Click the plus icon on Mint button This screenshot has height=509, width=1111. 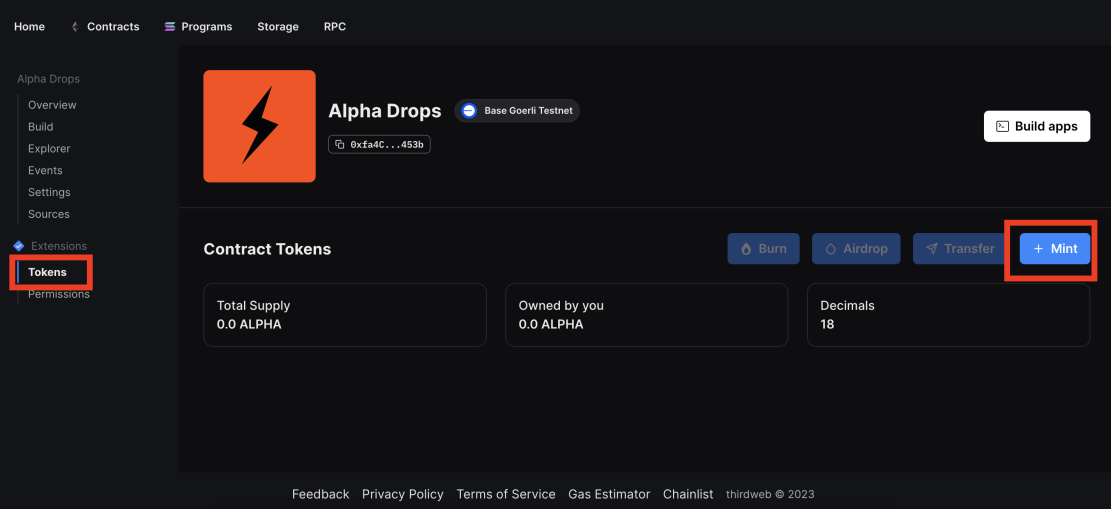(x=1038, y=249)
